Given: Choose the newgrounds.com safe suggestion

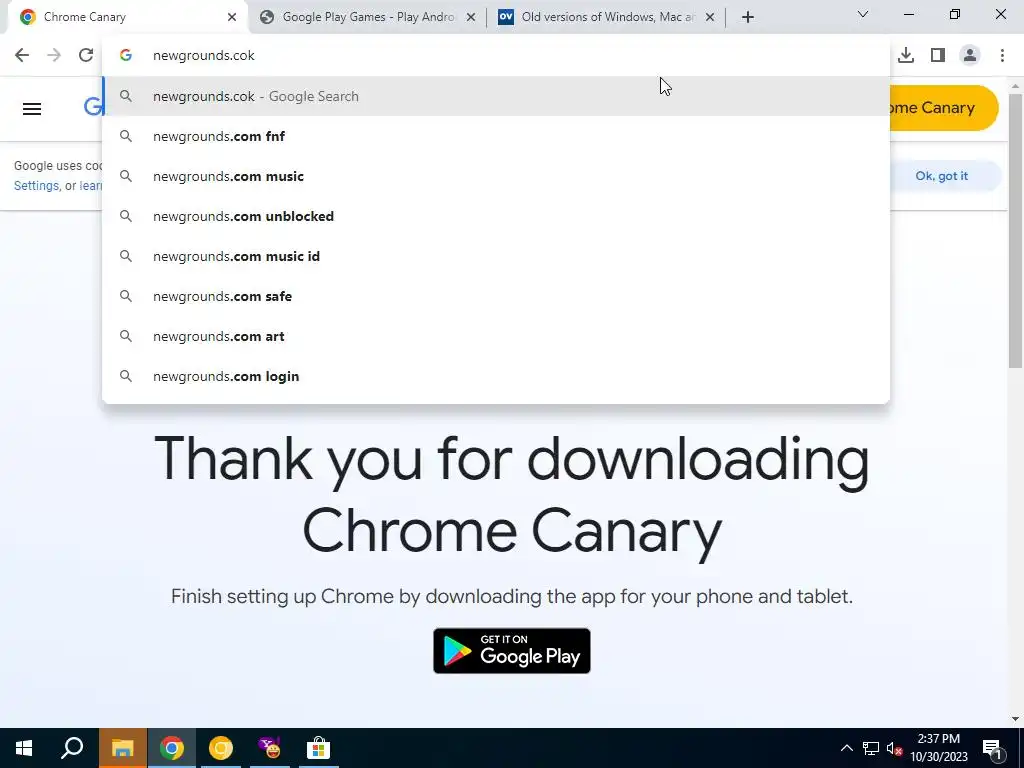Looking at the screenshot, I should (x=496, y=296).
